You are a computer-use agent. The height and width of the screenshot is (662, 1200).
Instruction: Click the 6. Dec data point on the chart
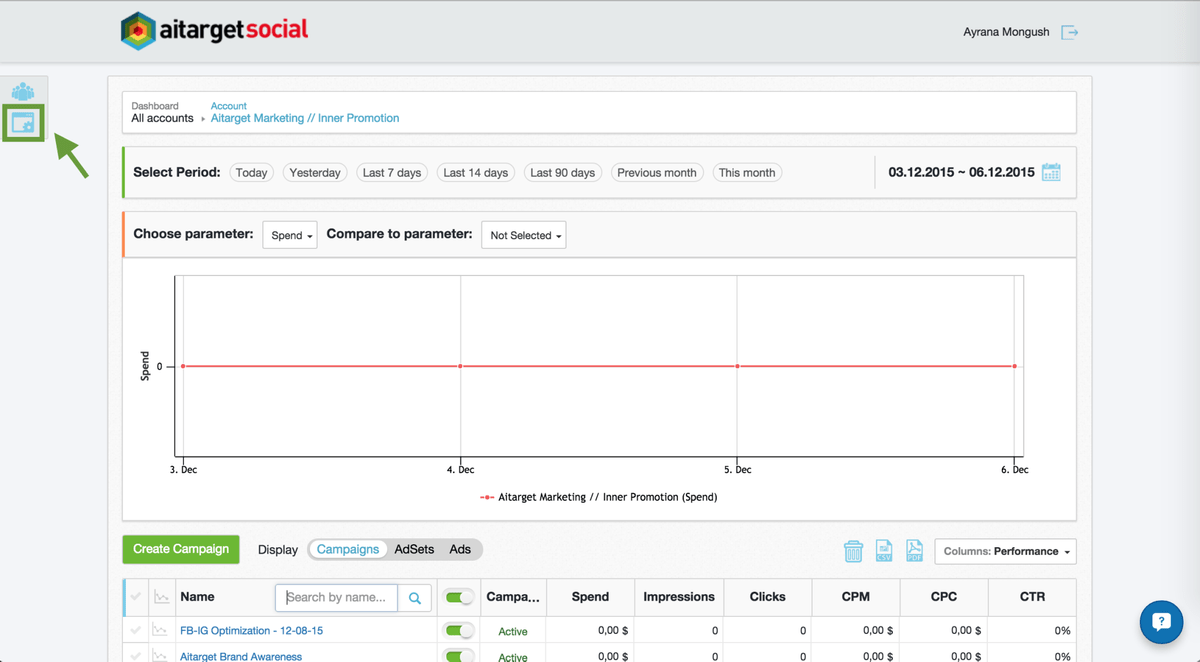point(1014,366)
